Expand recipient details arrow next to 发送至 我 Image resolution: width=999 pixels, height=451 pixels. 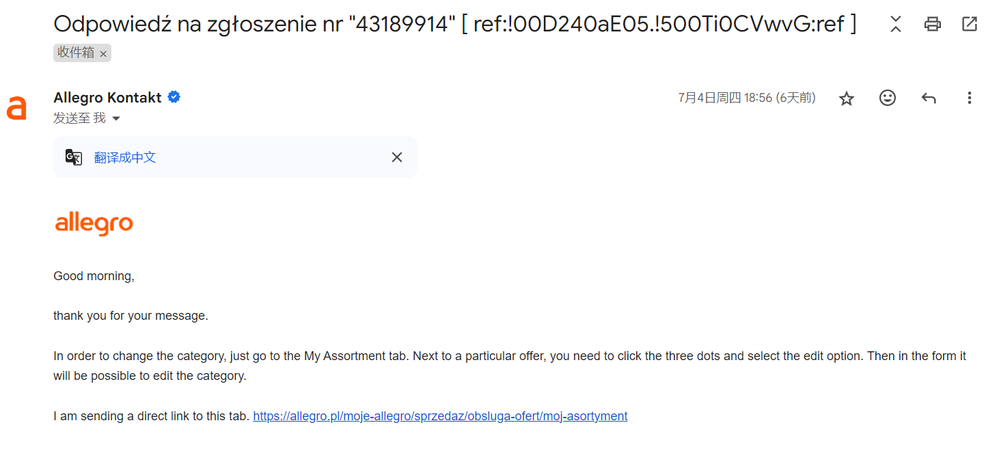click(116, 118)
